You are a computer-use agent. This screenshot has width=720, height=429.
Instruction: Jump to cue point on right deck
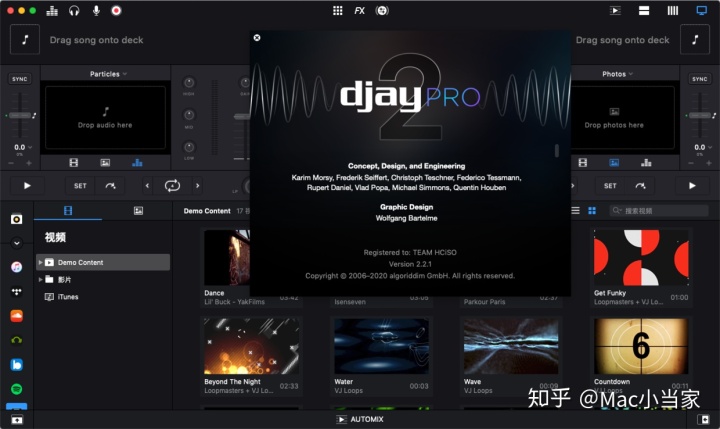click(x=640, y=186)
